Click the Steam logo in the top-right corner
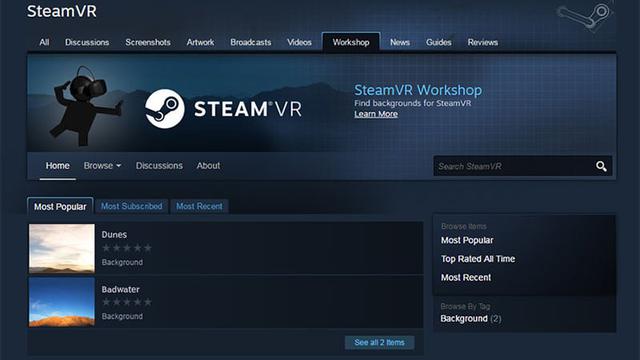The image size is (640, 360). click(x=584, y=16)
